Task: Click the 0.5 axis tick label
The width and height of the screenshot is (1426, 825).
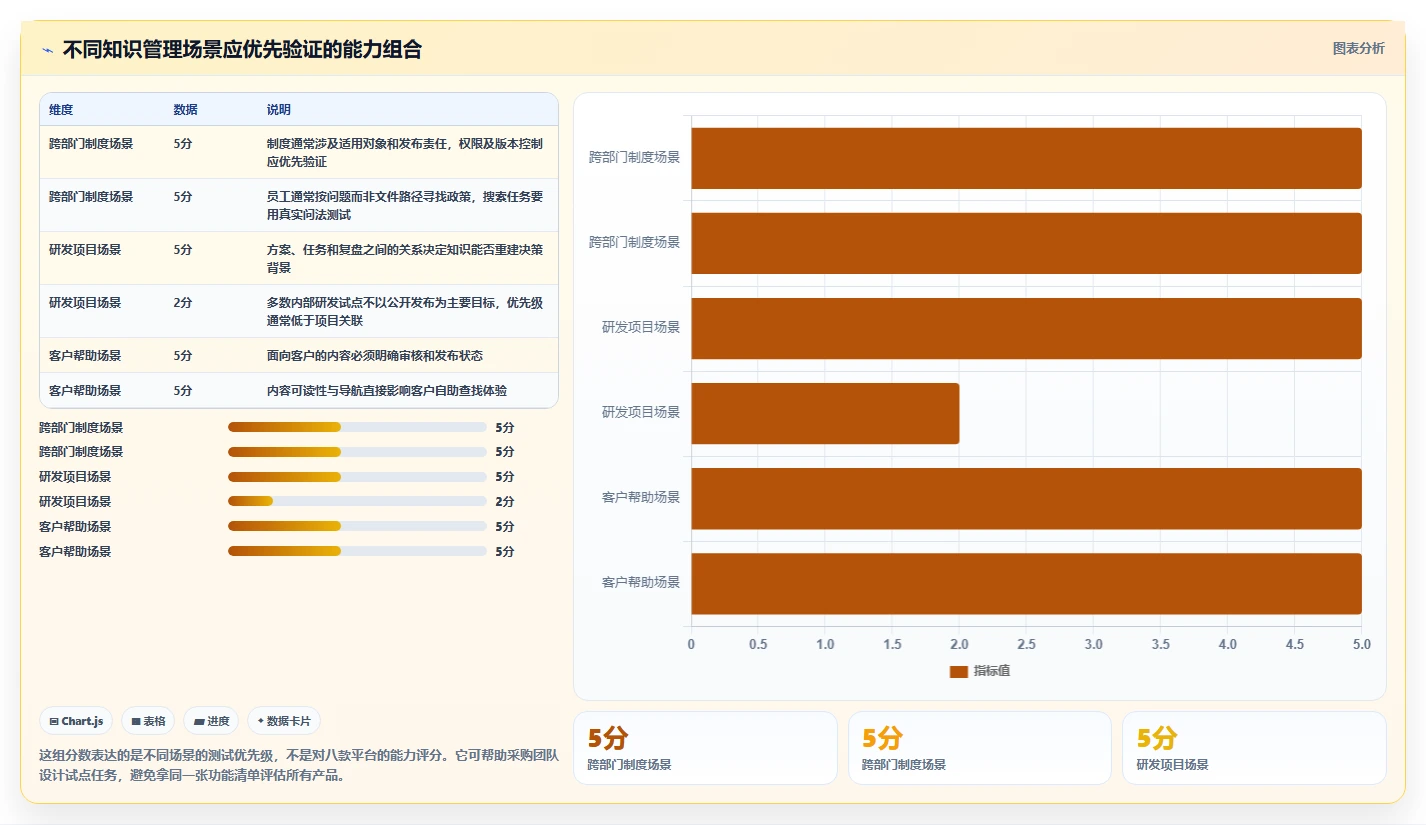Action: (x=758, y=644)
